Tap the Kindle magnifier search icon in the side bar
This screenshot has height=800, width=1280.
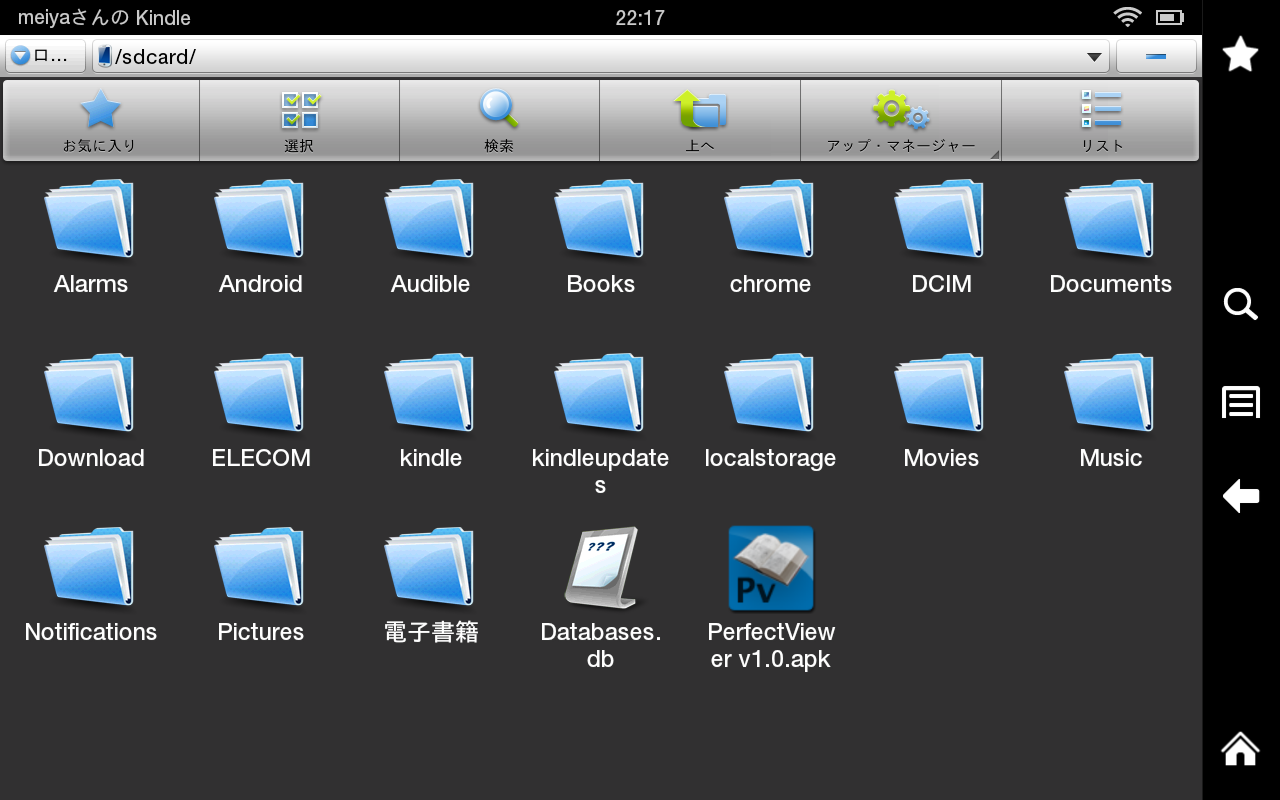tap(1241, 304)
